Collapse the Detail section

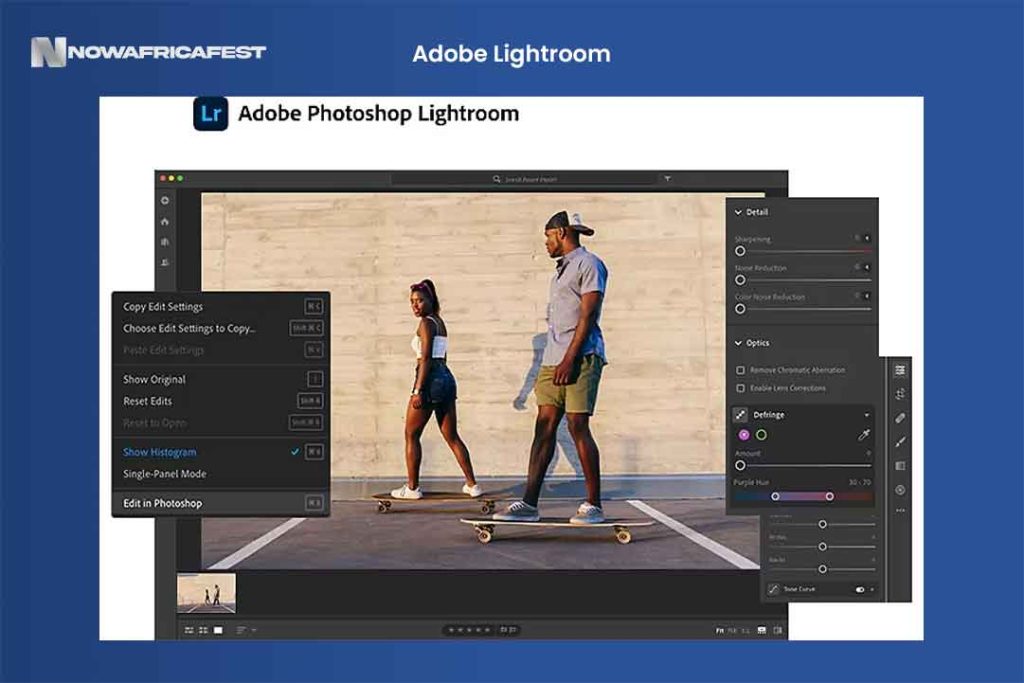pyautogui.click(x=738, y=212)
